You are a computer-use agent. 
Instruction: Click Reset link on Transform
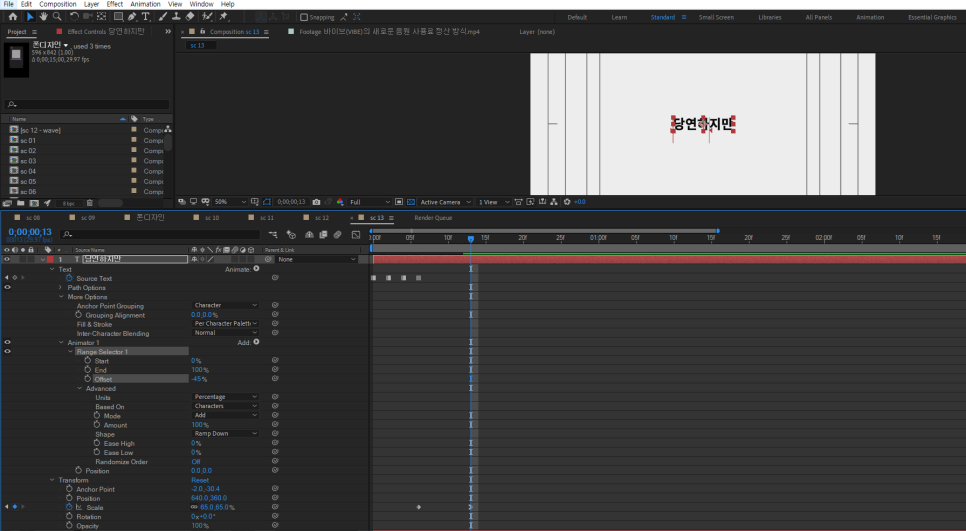click(x=200, y=480)
